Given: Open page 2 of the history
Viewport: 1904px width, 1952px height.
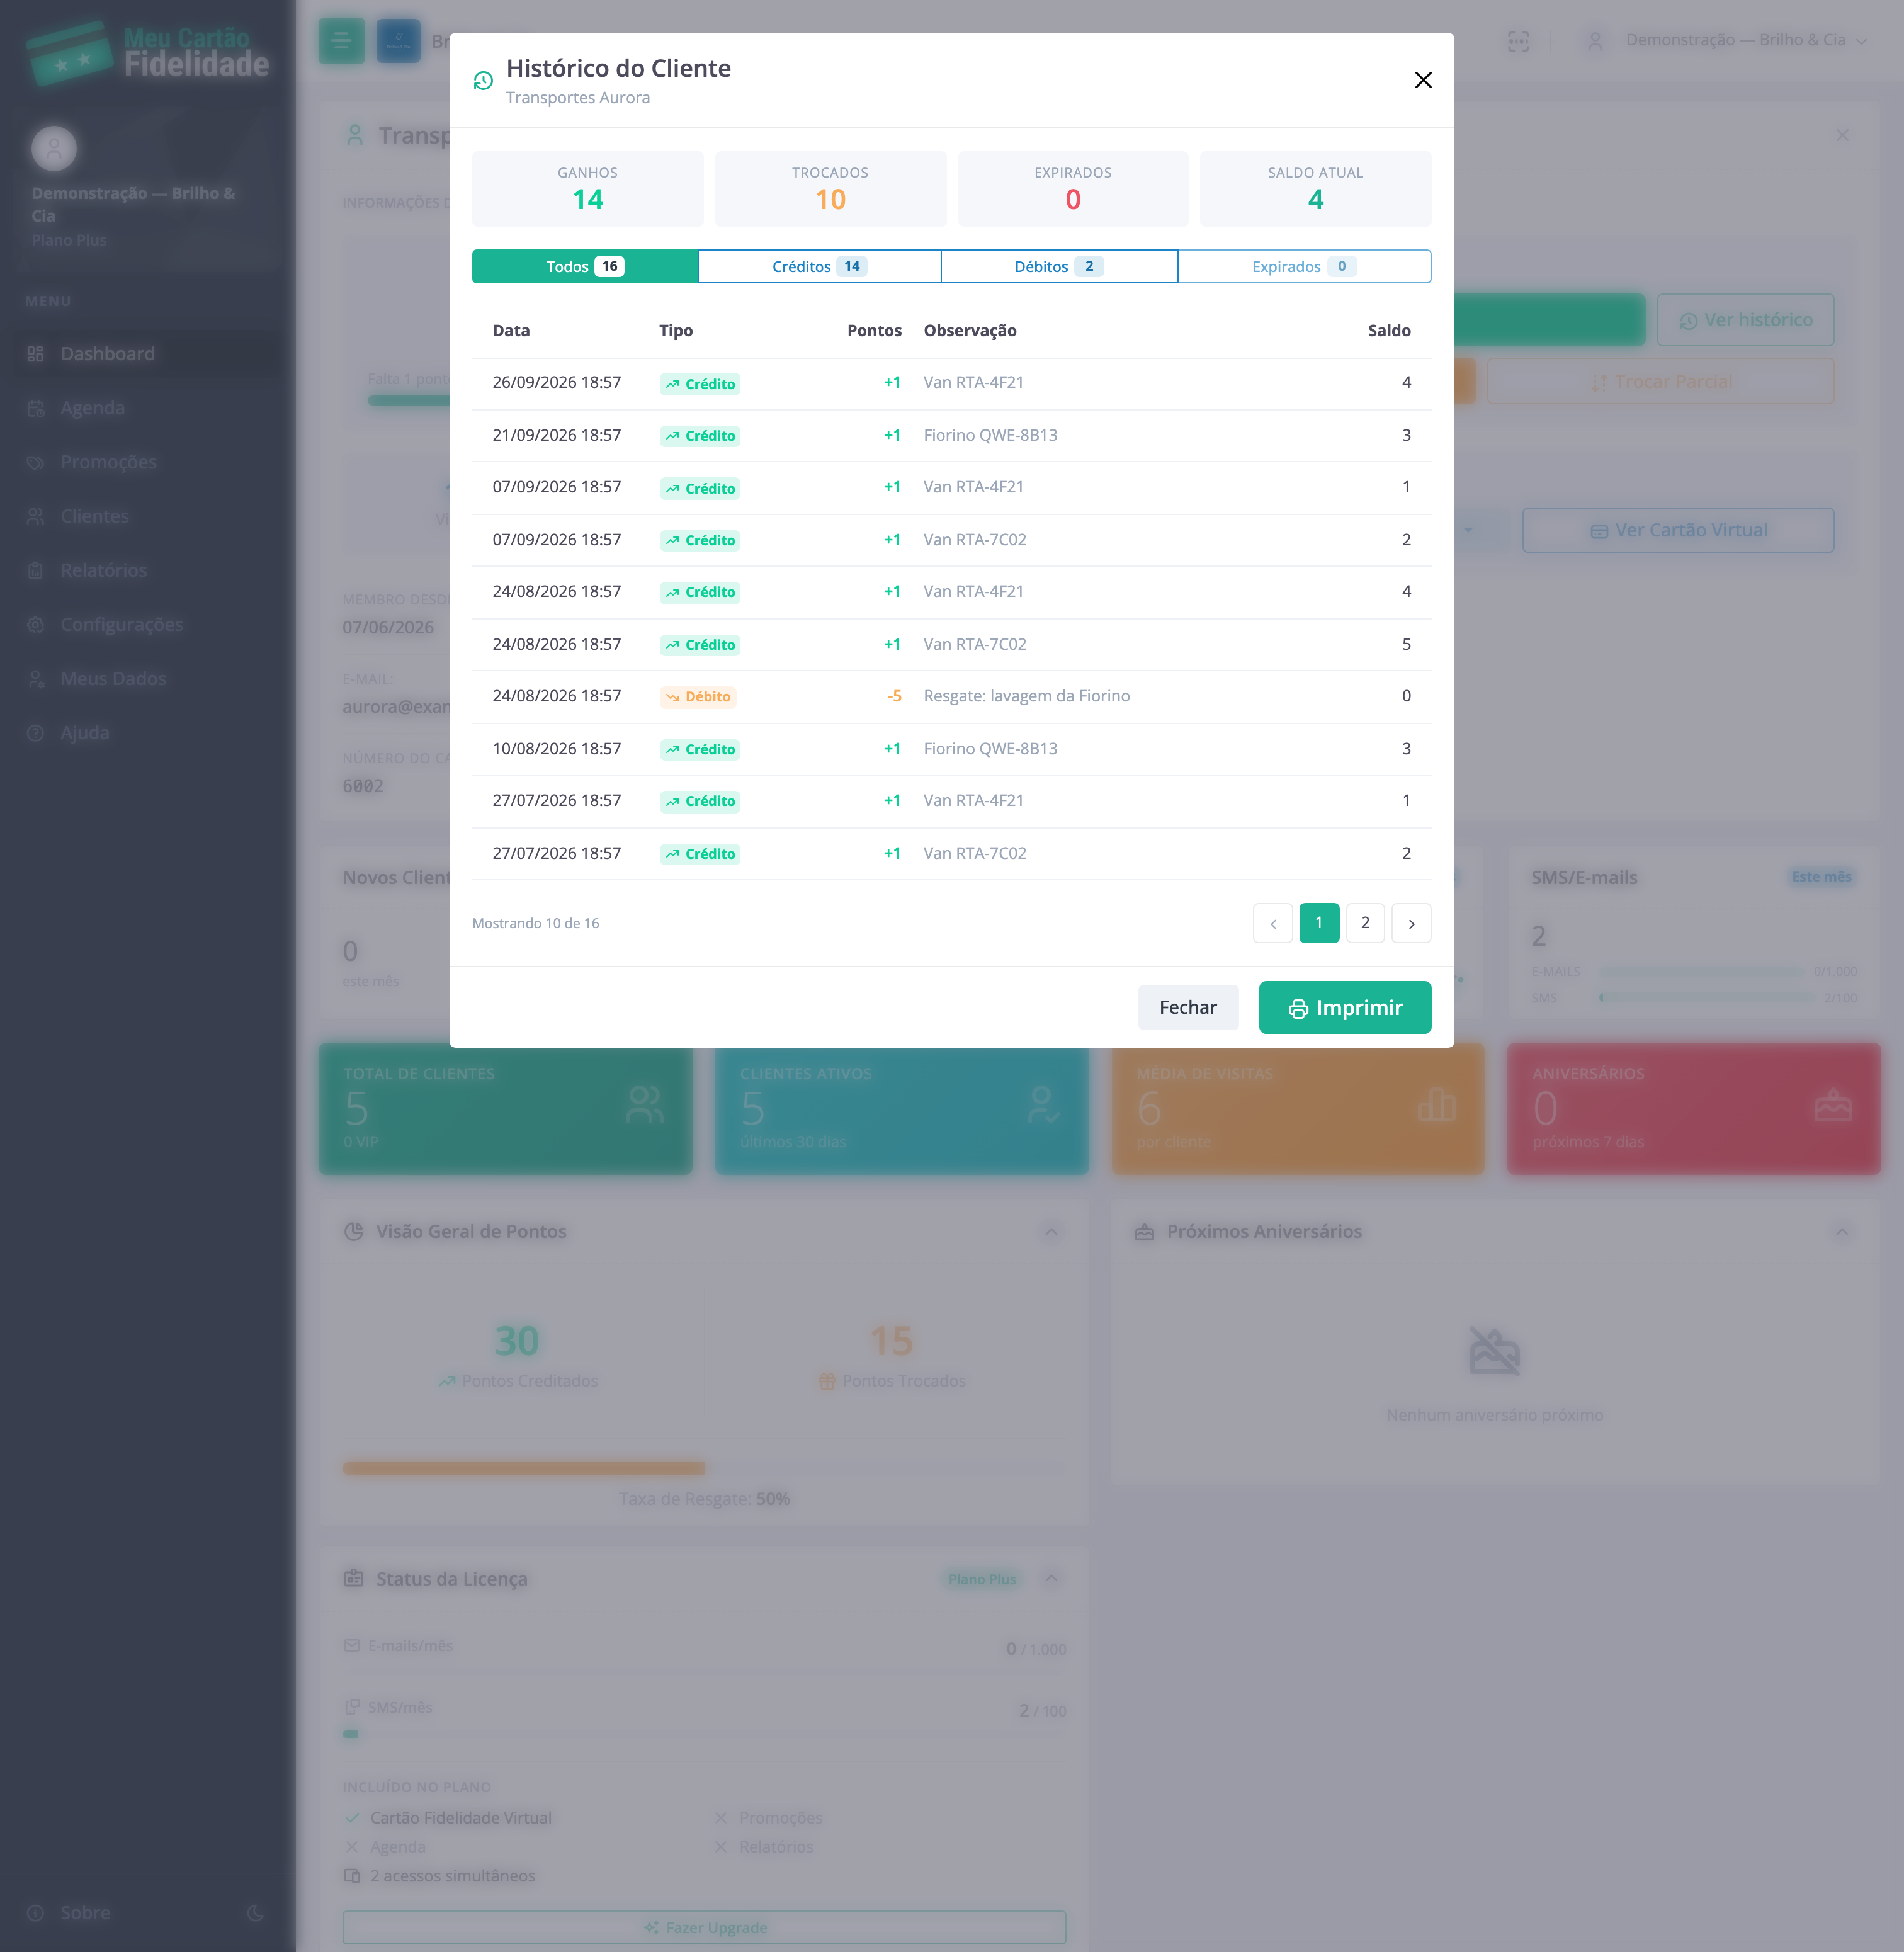Looking at the screenshot, I should point(1365,923).
